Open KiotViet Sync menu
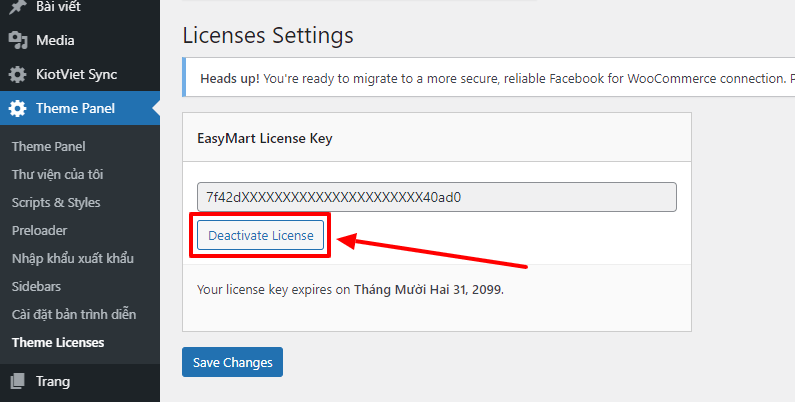The image size is (795, 402). (76, 75)
